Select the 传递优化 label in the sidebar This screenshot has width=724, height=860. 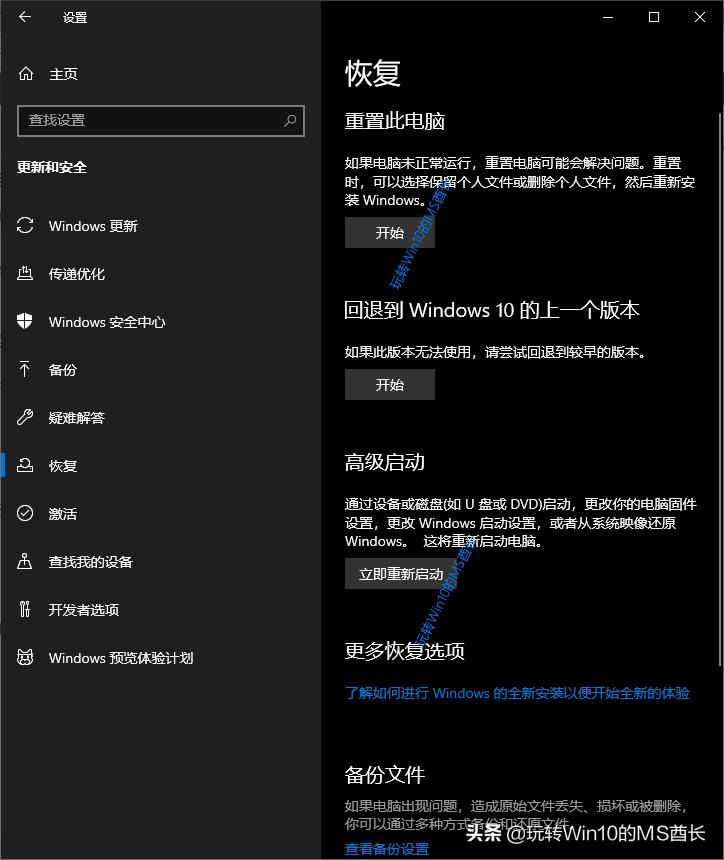pyautogui.click(x=77, y=274)
